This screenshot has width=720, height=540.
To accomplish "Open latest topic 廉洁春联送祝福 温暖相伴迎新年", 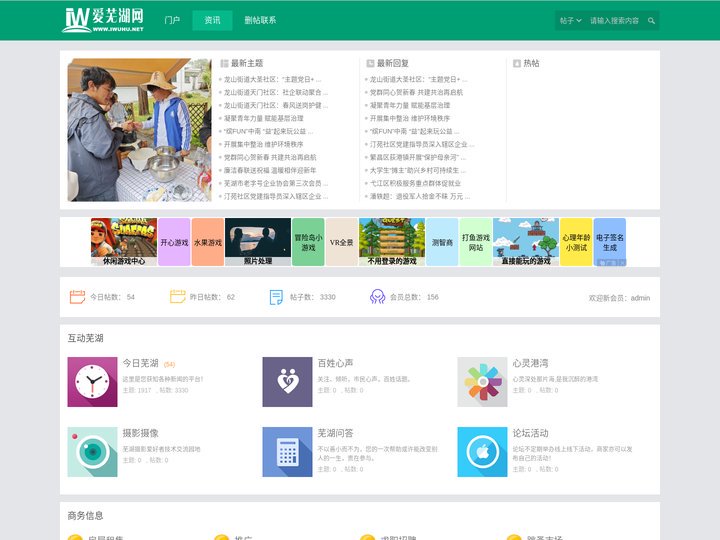I will tap(270, 170).
